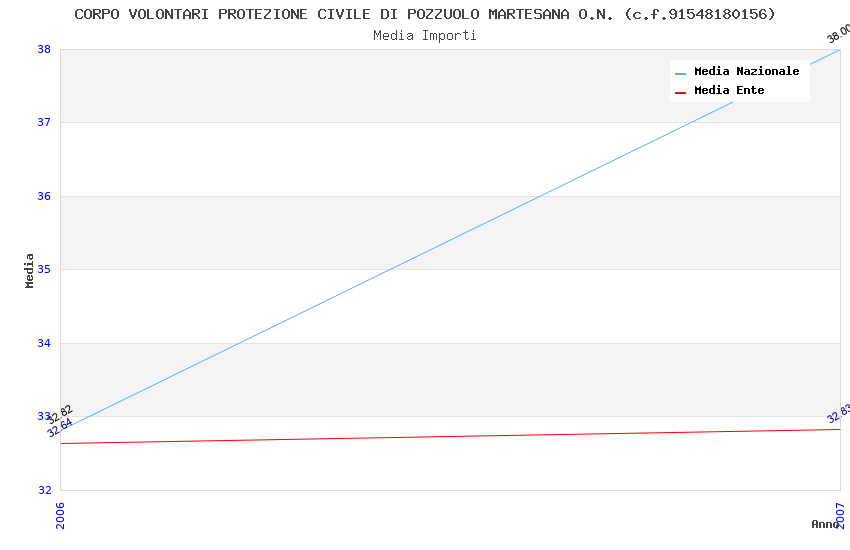Click the 34 y-axis tick label
The image size is (850, 550).
coord(44,343)
